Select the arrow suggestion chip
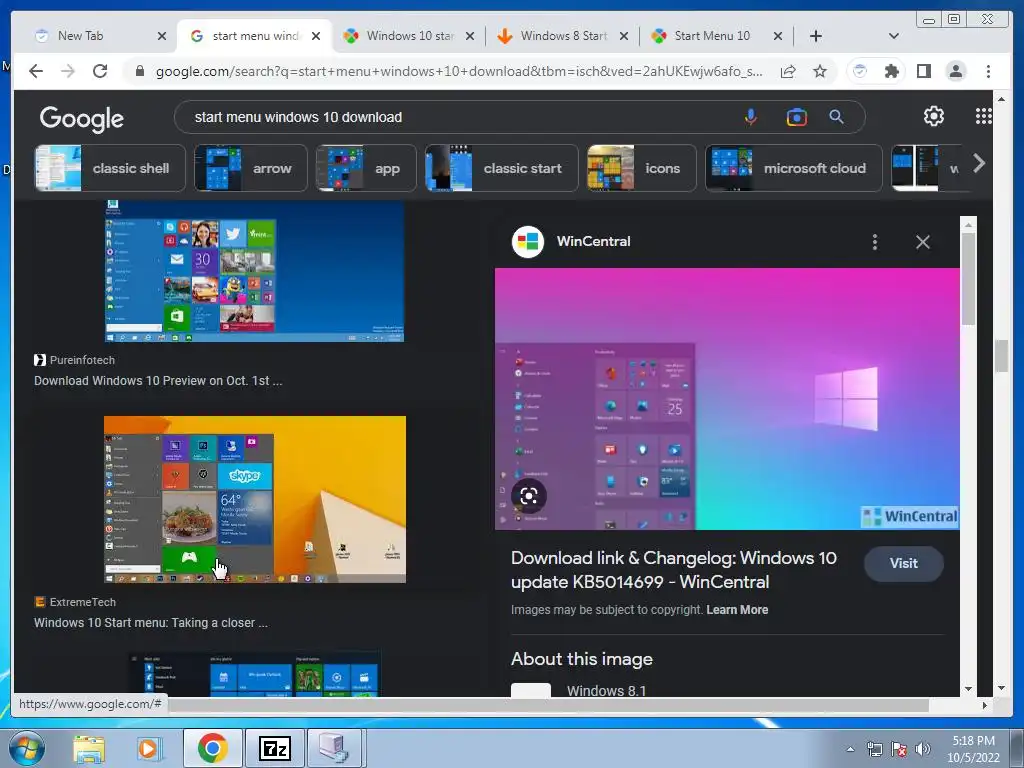This screenshot has width=1024, height=768. point(251,168)
